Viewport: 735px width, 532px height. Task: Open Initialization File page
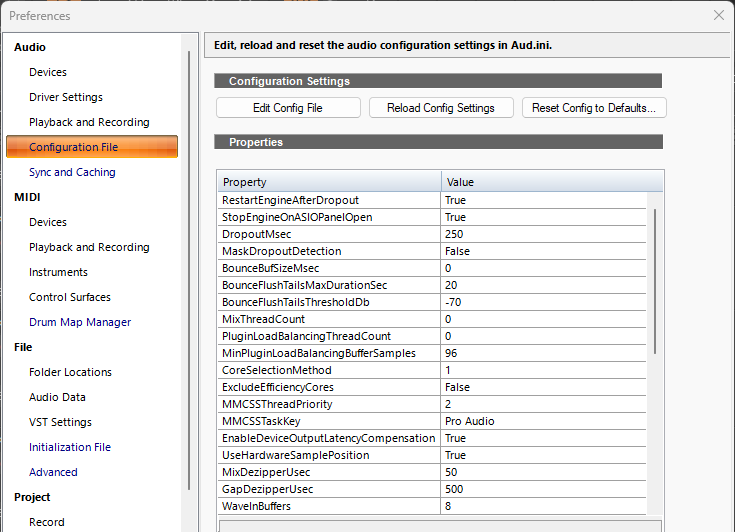coord(70,447)
